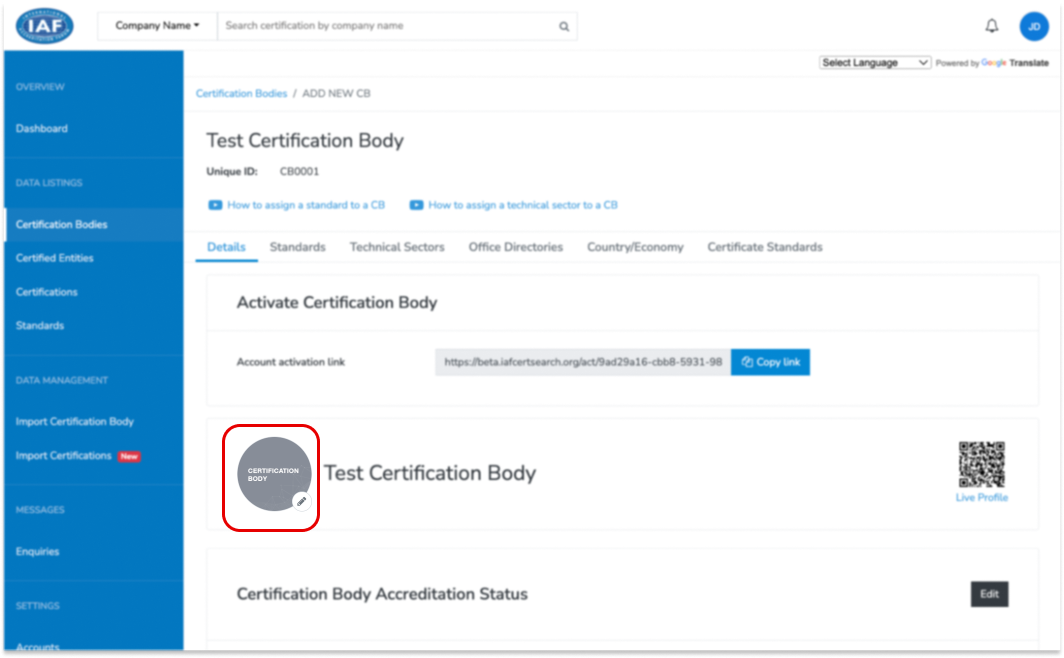The height and width of the screenshot is (658, 1064).
Task: Select the account activation link field
Action: click(x=582, y=362)
